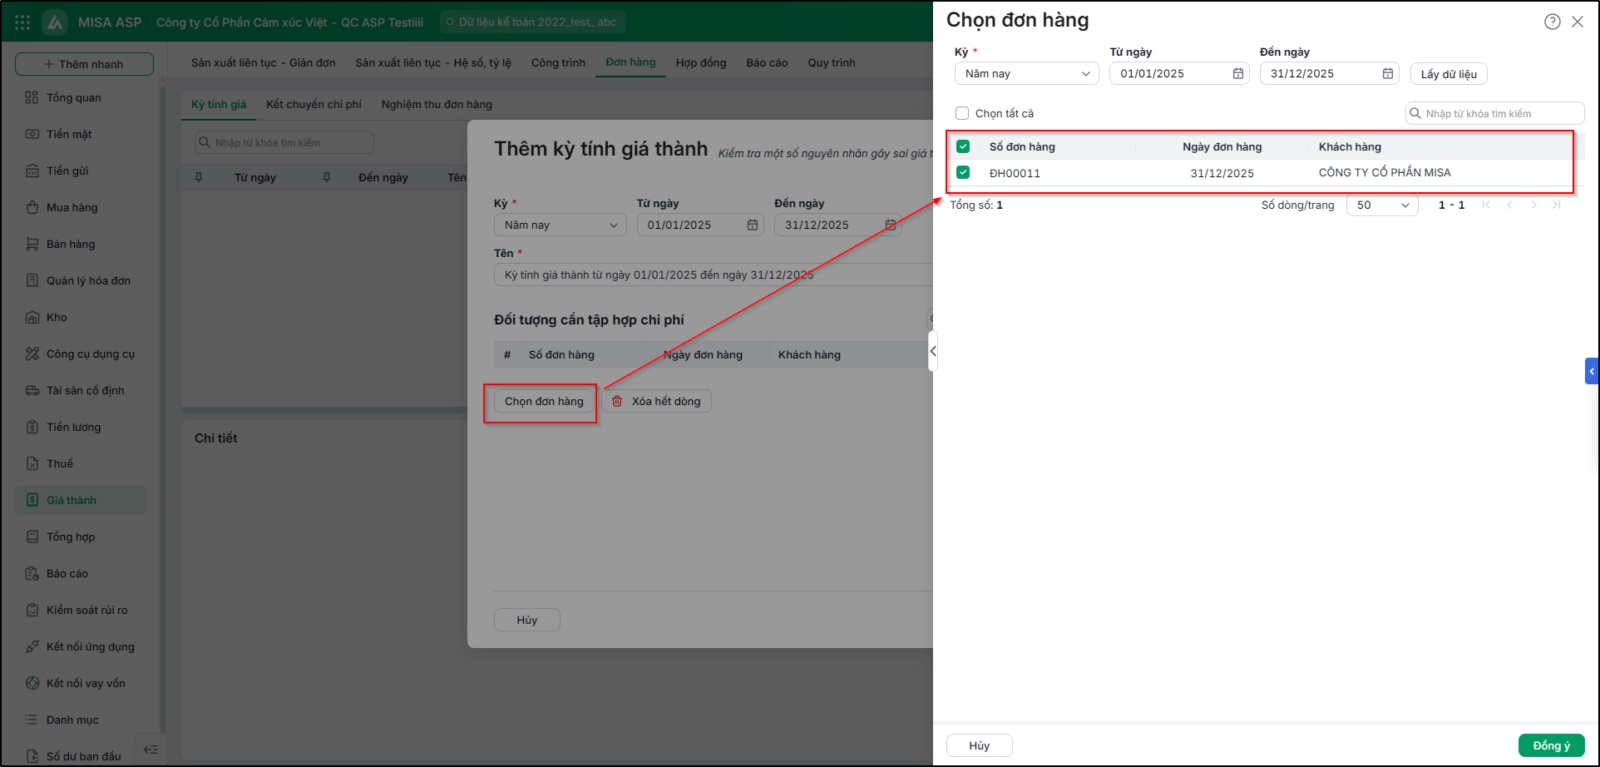Viewport: 1600px width, 767px height.
Task: Open Báo cáo icon in sidebar
Action: click(x=32, y=574)
